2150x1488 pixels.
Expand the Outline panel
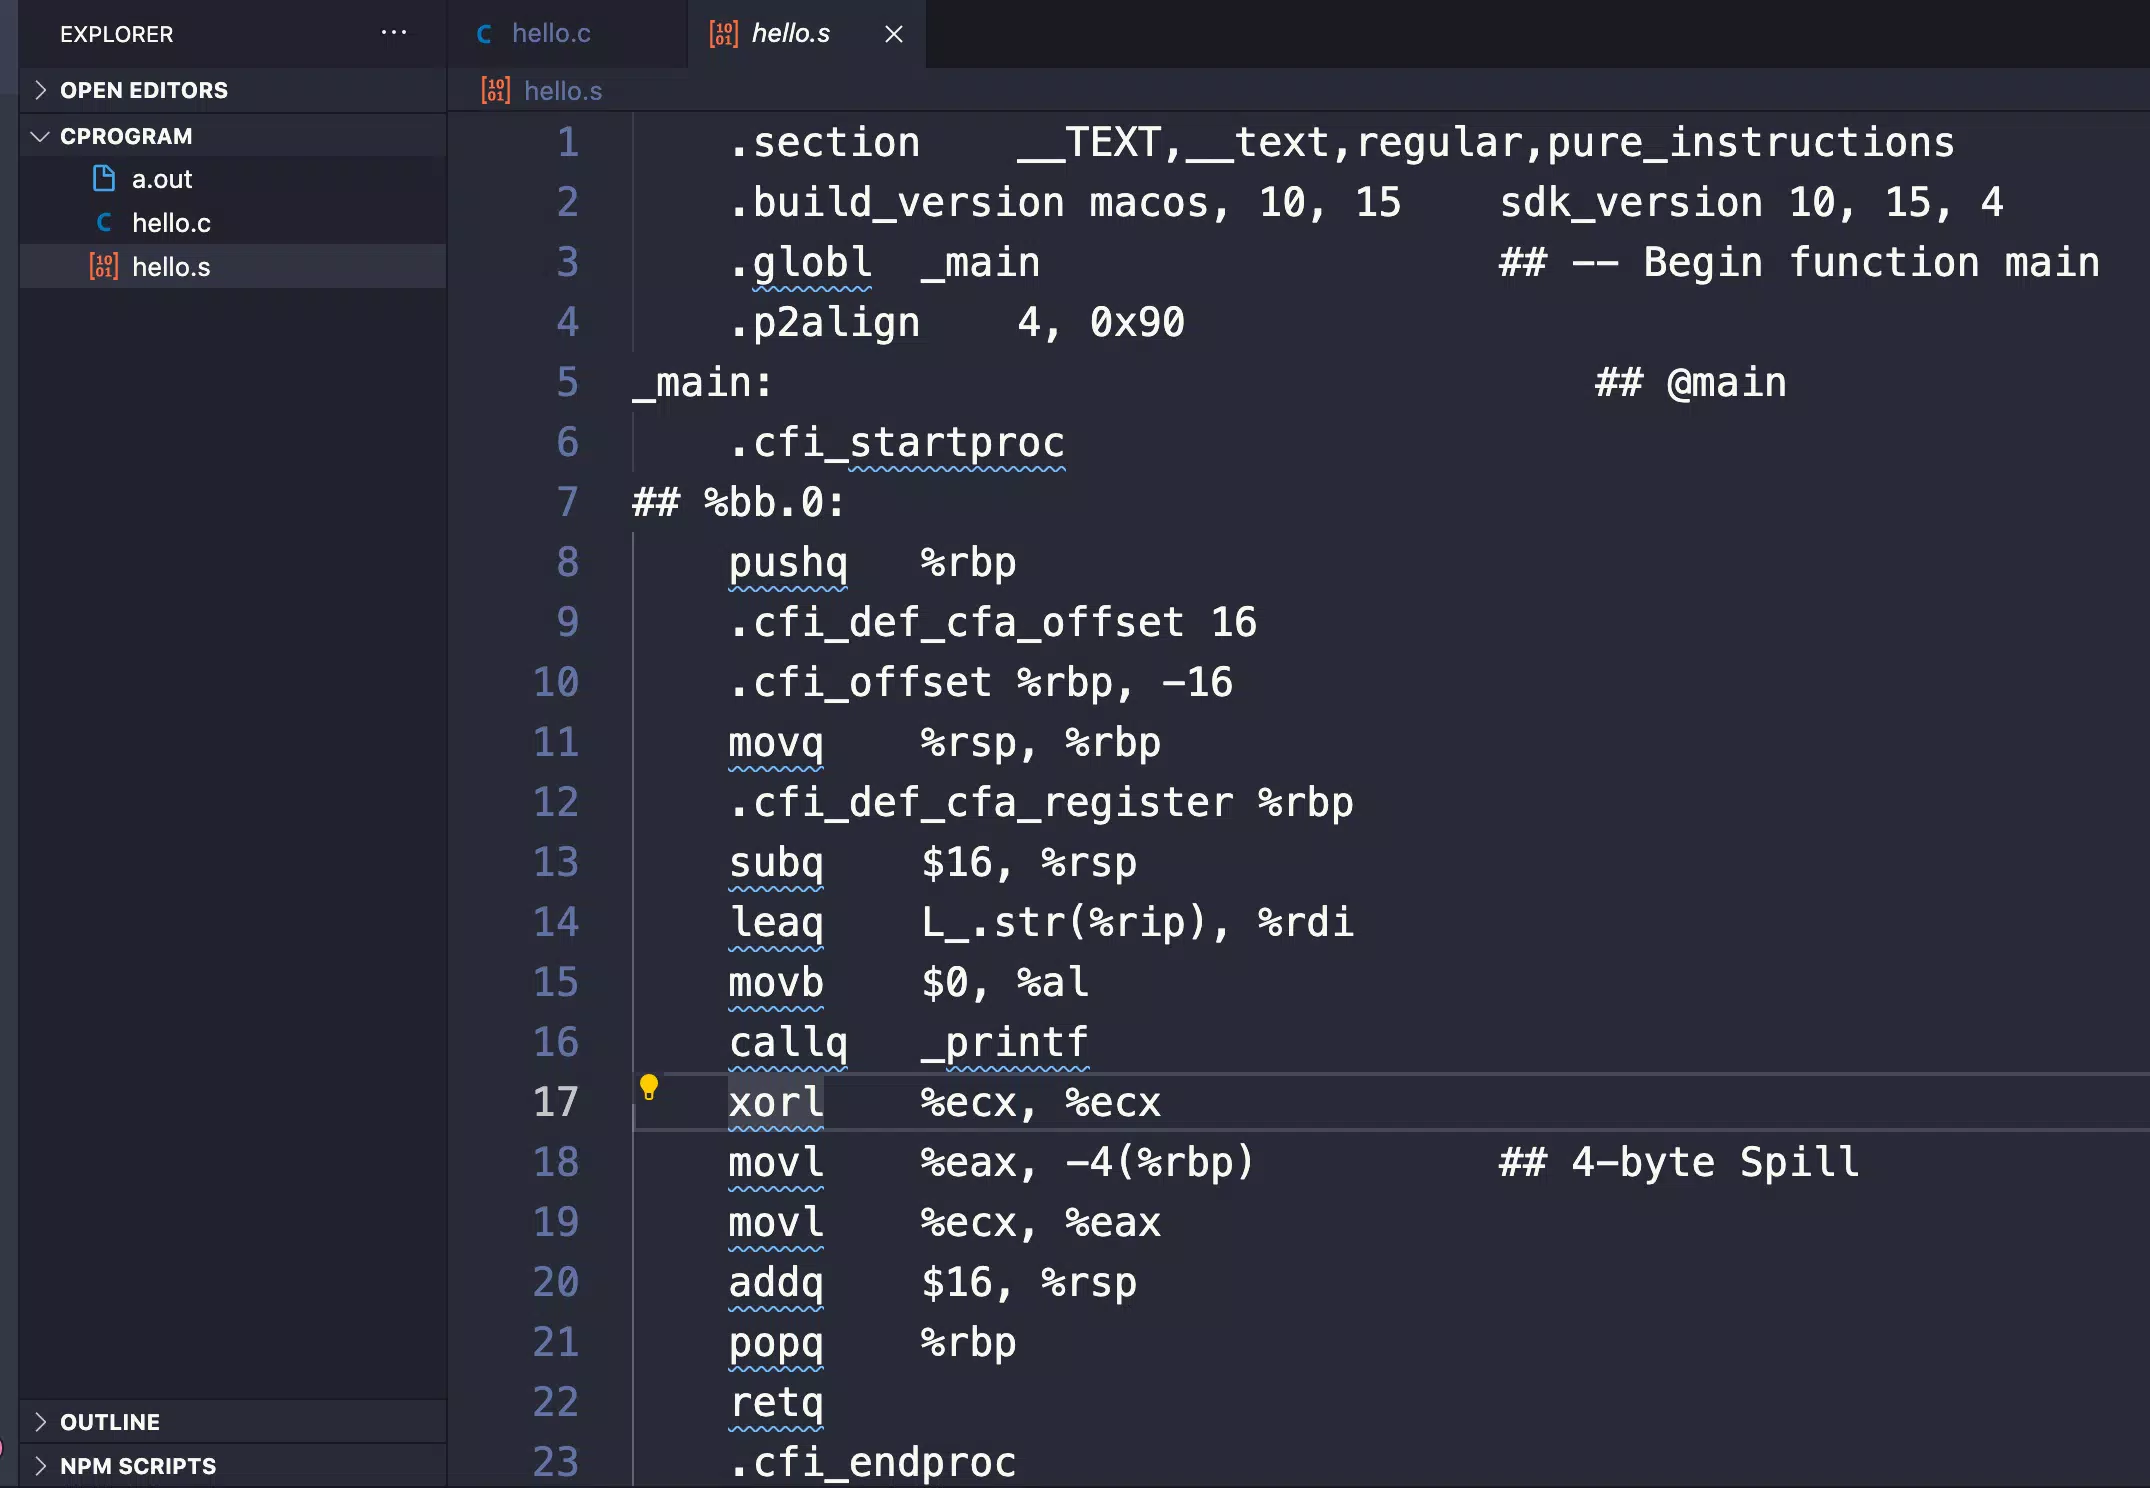tap(233, 1422)
